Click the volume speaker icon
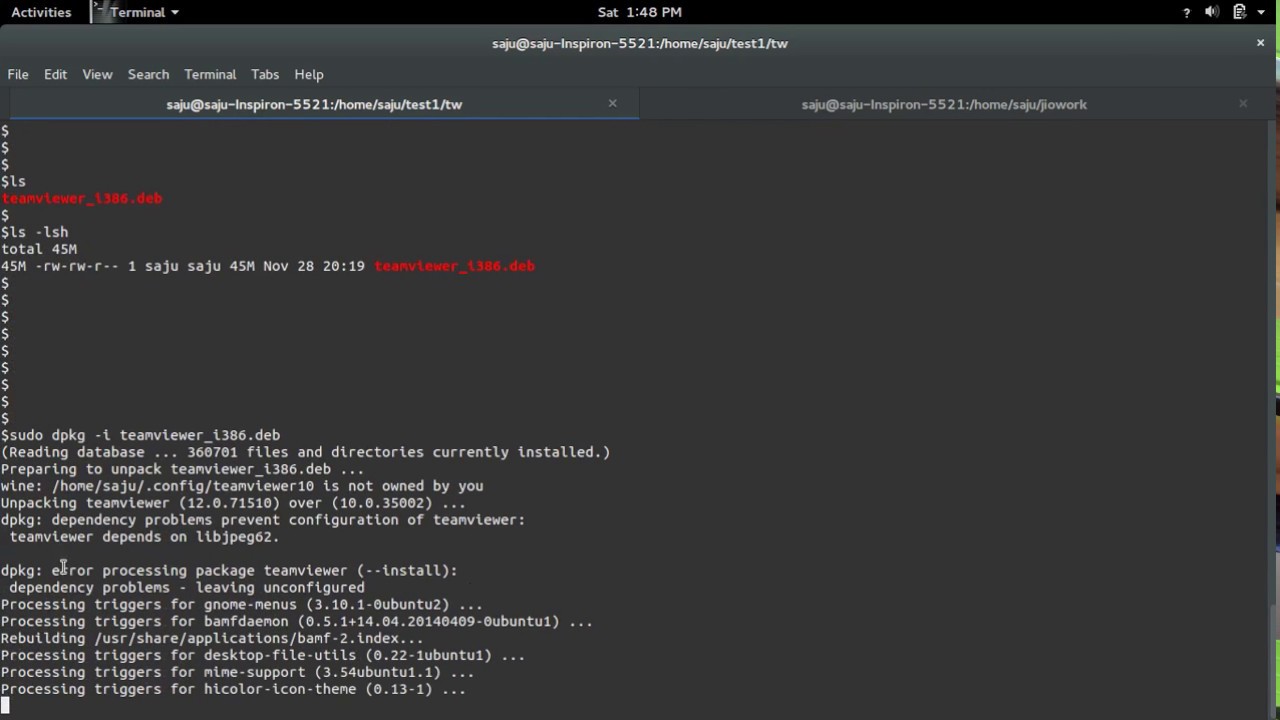Viewport: 1280px width, 720px height. 1212,12
